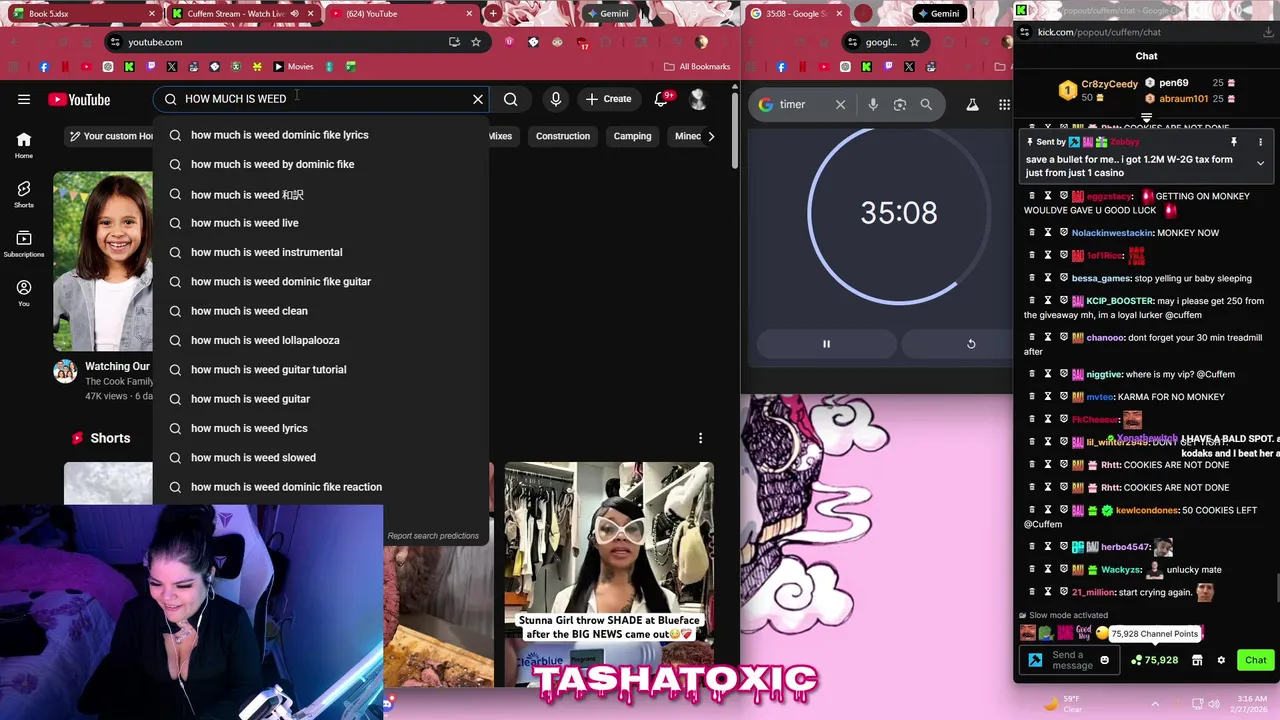Click Google voice search microphone
The width and height of the screenshot is (1280, 720).
coord(873,105)
